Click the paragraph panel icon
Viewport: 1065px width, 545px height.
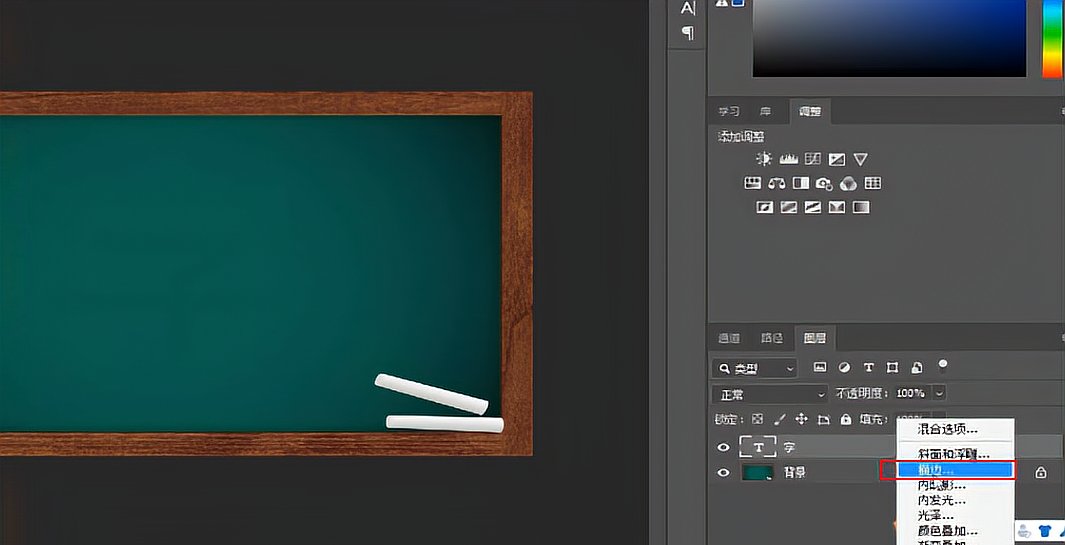coord(688,32)
